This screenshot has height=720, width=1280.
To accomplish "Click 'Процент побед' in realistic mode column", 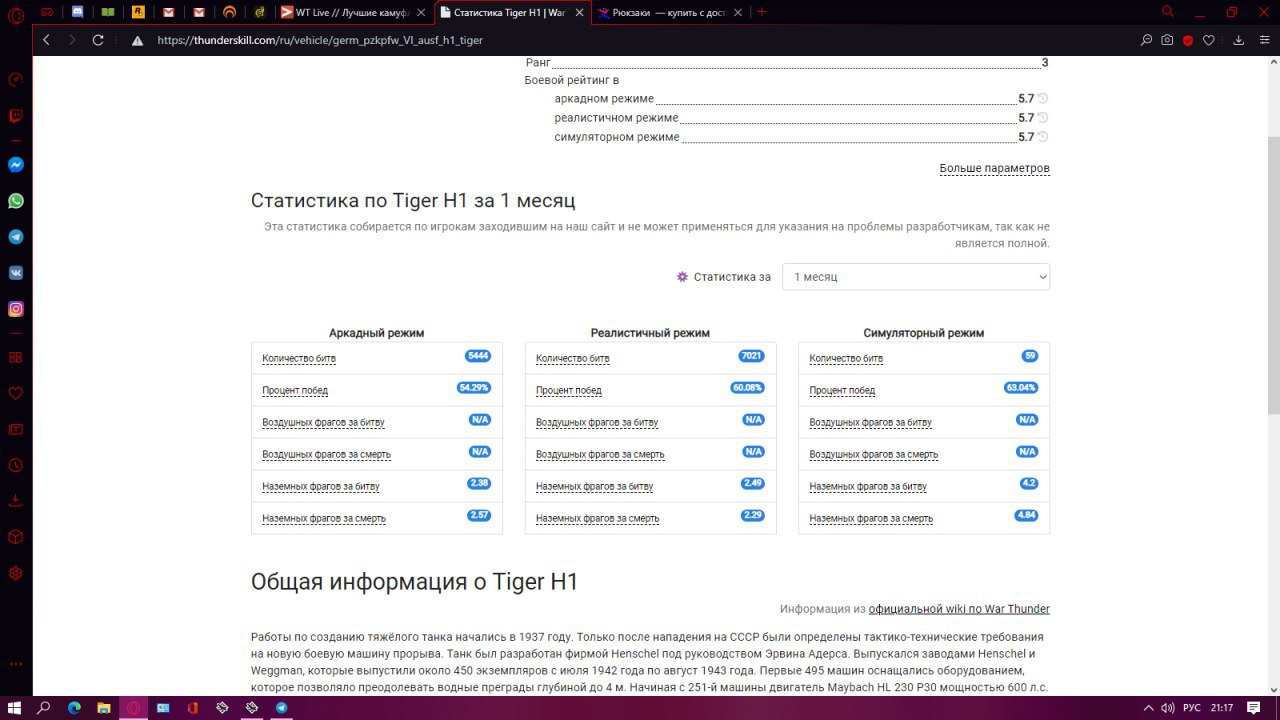I will [x=569, y=390].
